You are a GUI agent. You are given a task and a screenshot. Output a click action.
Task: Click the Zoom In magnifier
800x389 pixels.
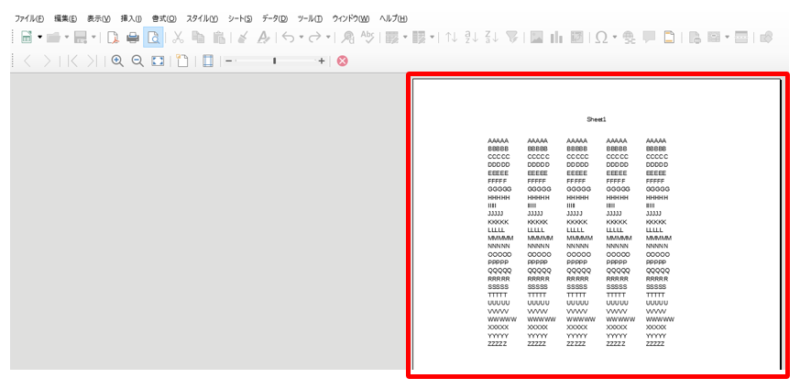pyautogui.click(x=117, y=61)
